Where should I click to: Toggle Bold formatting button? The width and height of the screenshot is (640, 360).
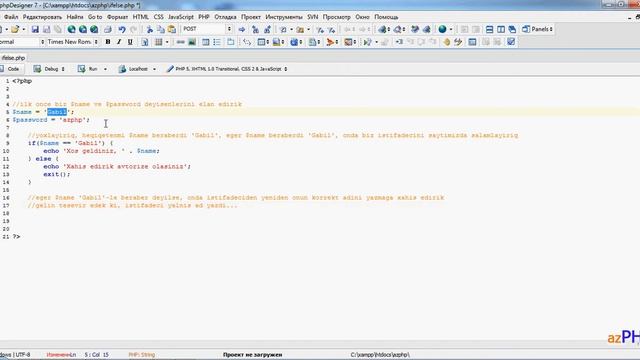coord(108,42)
